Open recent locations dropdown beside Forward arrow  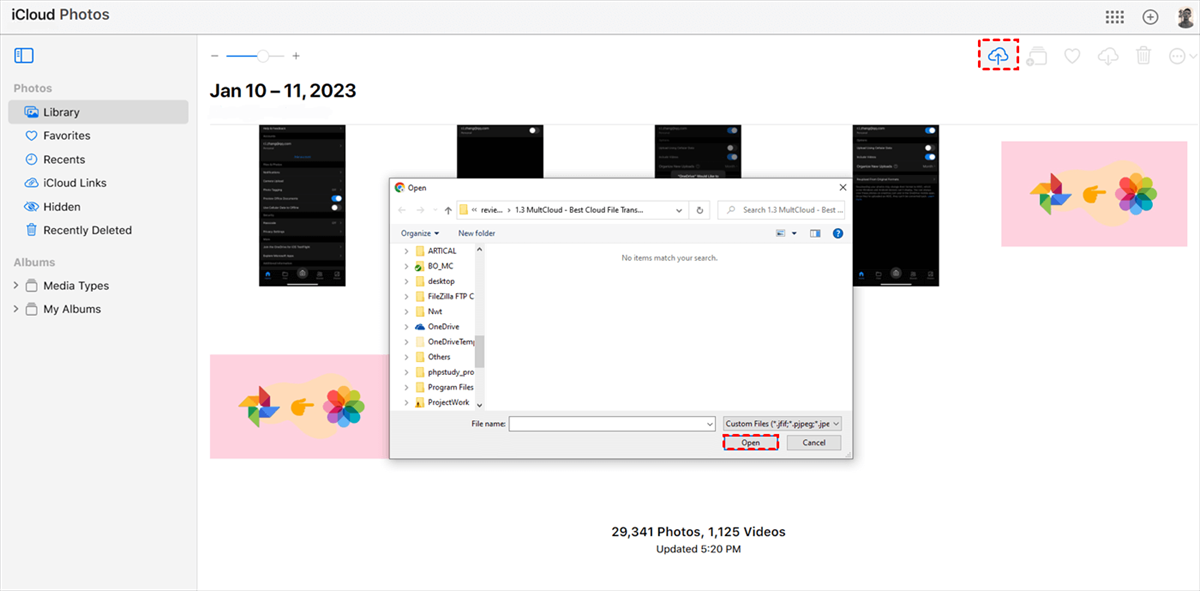[435, 210]
